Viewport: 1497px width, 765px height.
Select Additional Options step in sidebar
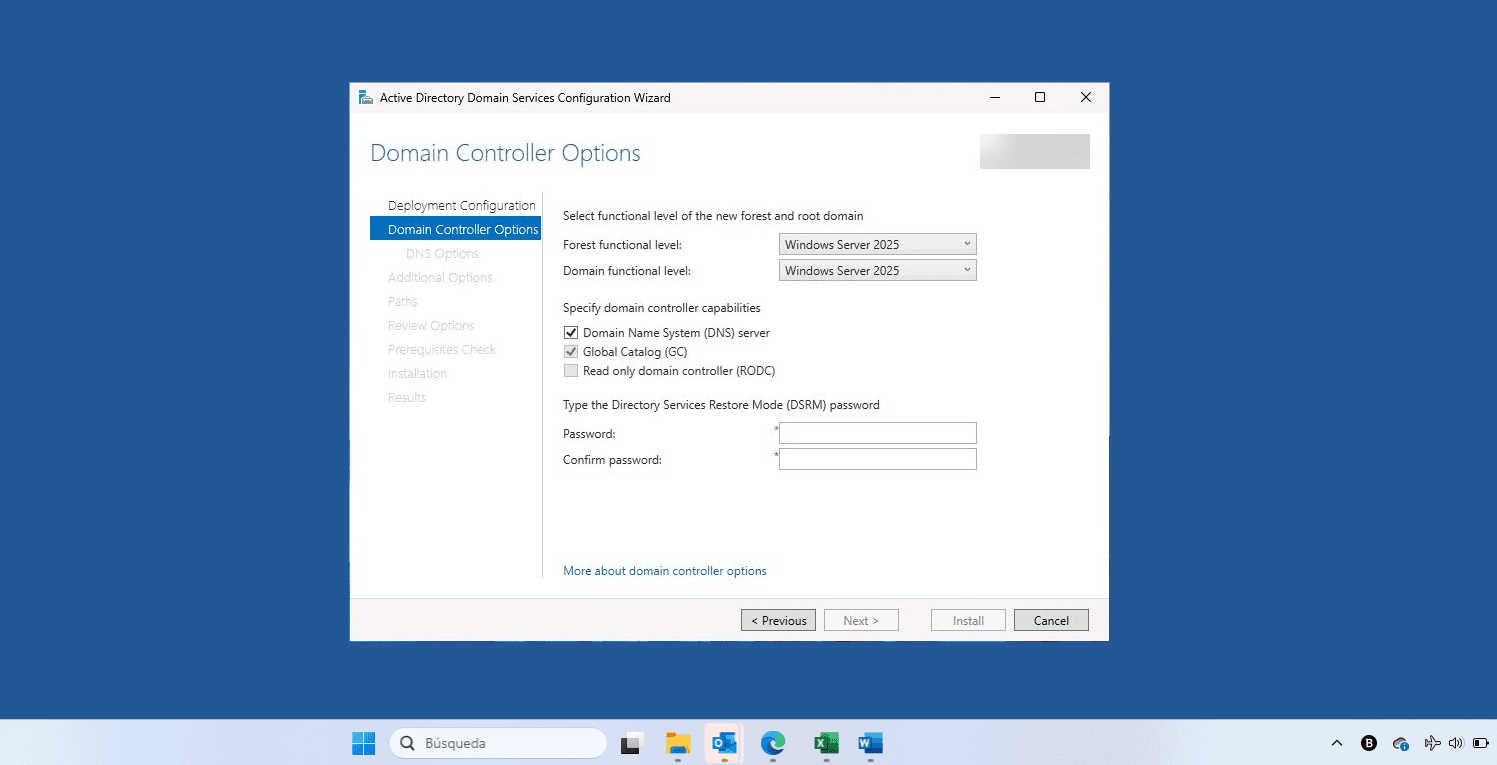coord(440,277)
